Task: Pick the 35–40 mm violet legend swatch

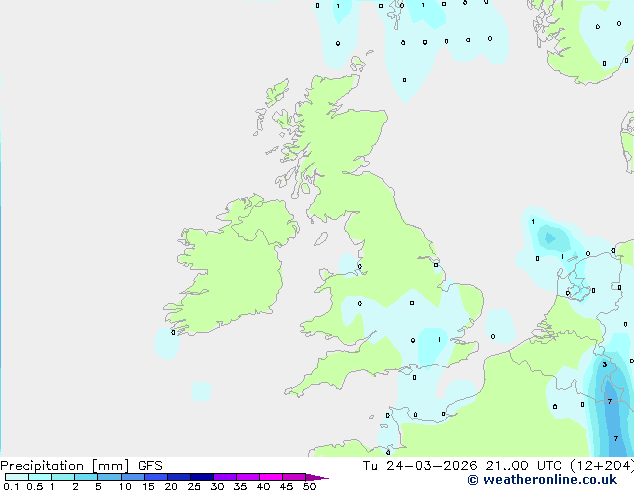Action: point(248,477)
